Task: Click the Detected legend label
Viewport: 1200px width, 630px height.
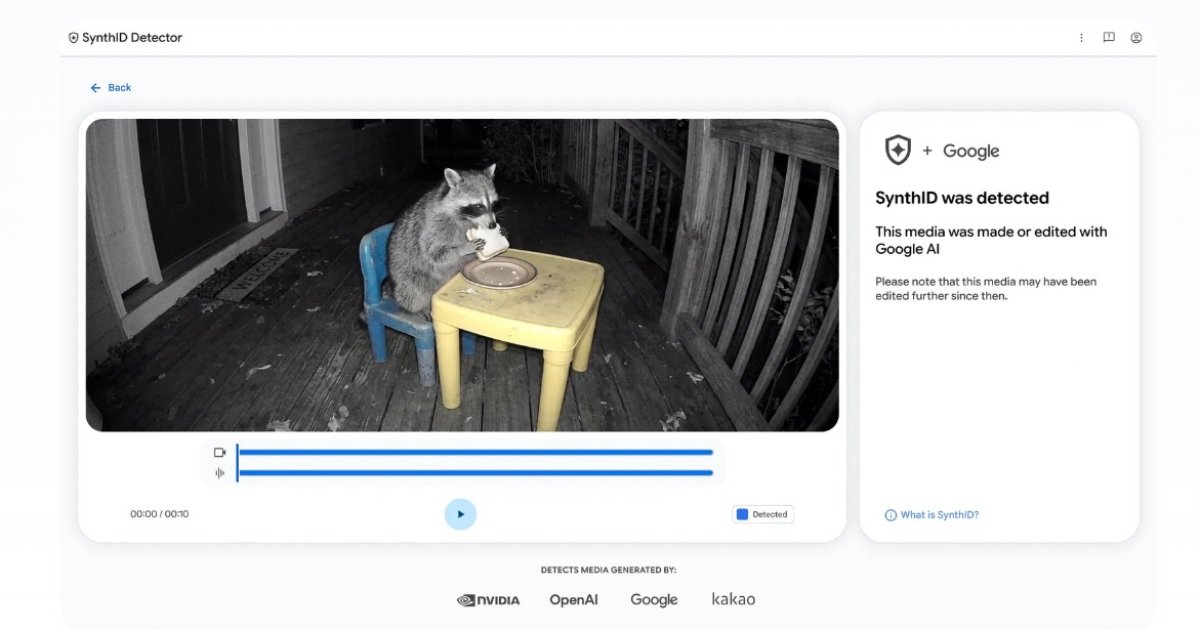Action: [770, 515]
